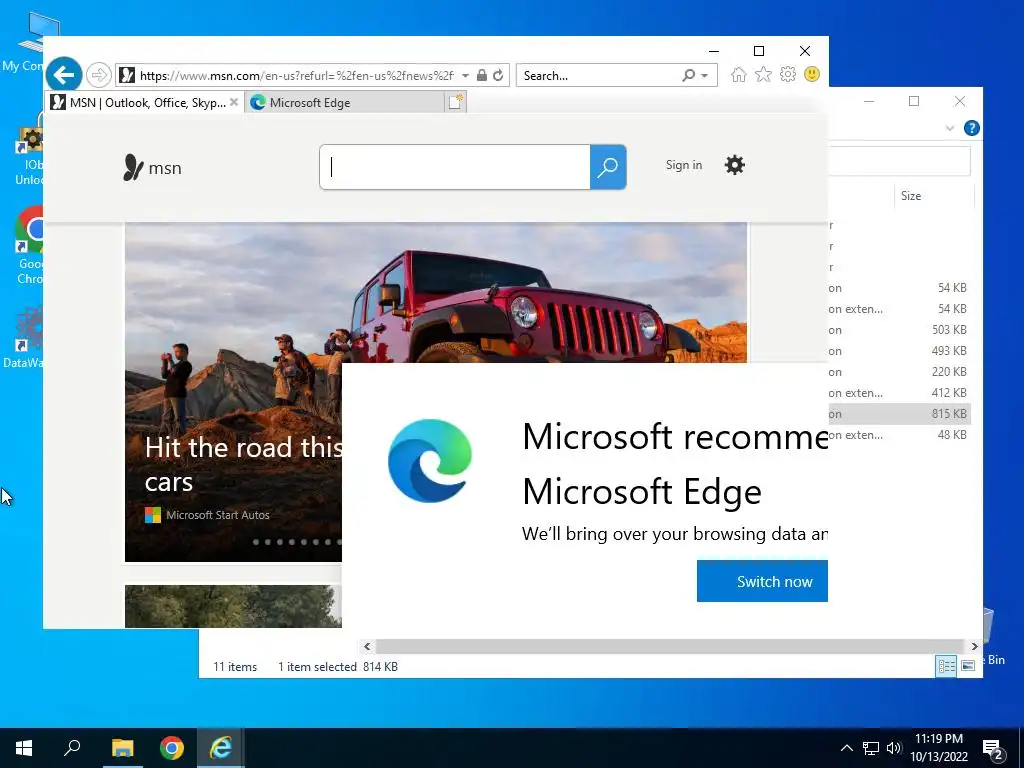Switch File Explorer to details view
This screenshot has width=1024, height=768.
point(946,665)
